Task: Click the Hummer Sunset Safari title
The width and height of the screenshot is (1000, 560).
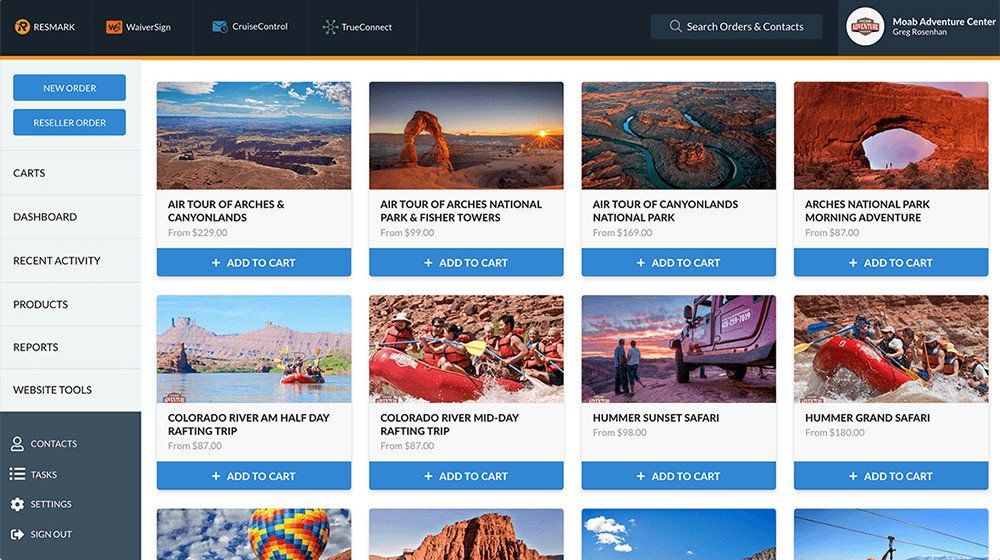Action: coord(656,418)
